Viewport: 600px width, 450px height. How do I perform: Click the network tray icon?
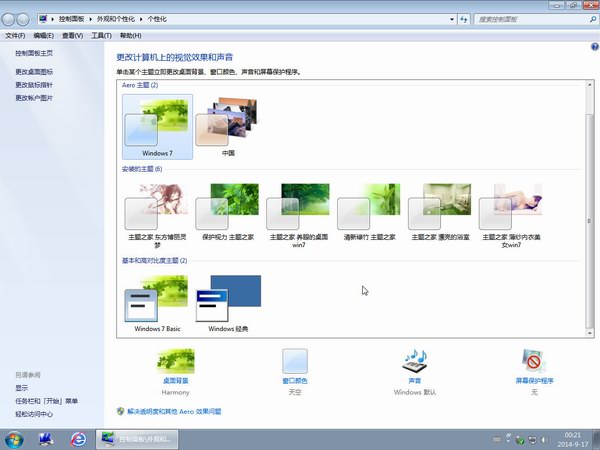(x=532, y=440)
